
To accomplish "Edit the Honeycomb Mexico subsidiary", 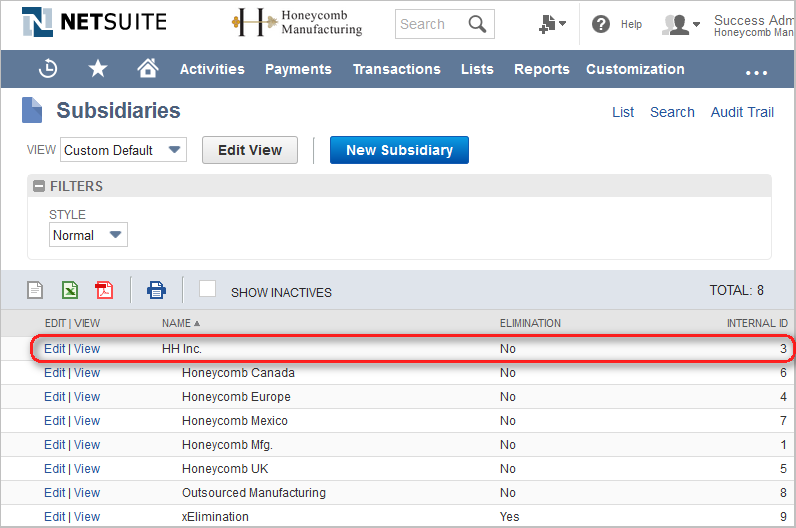I will coord(54,421).
